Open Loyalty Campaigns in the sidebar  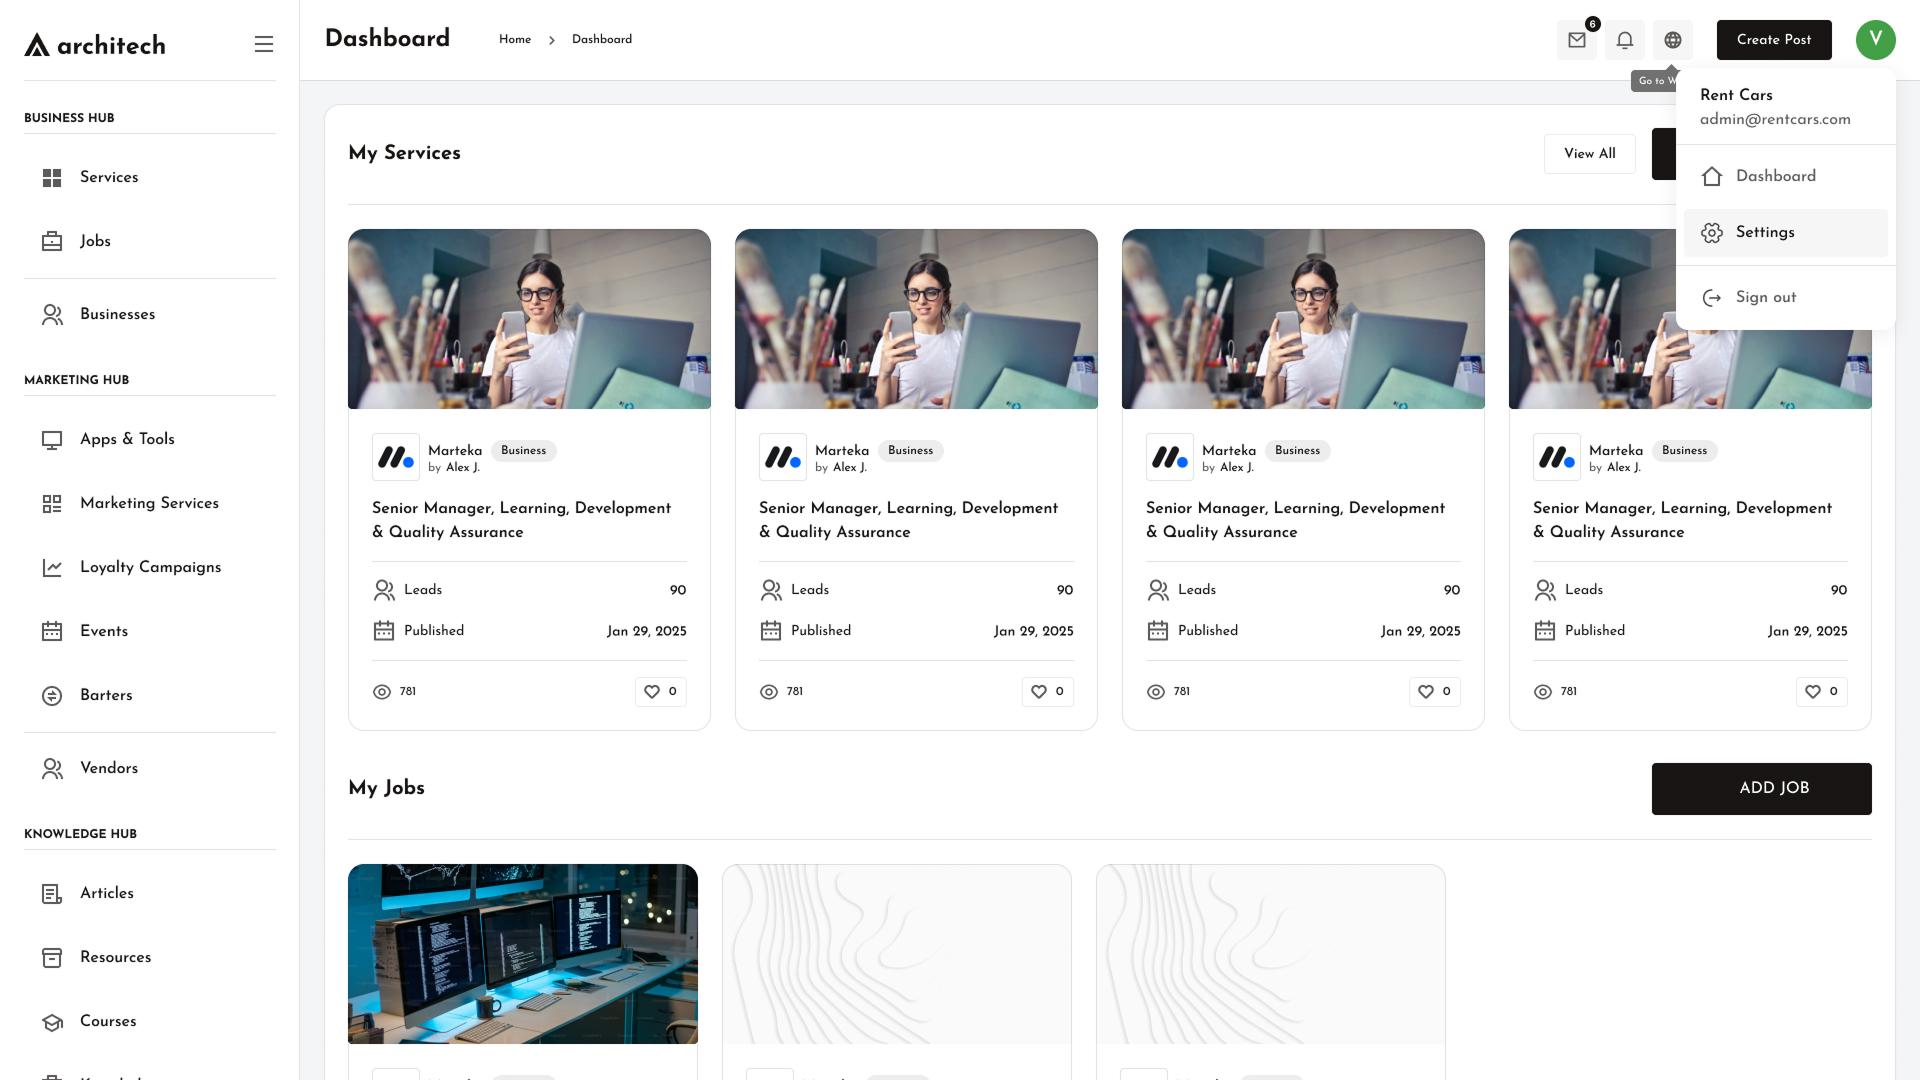[x=150, y=568]
